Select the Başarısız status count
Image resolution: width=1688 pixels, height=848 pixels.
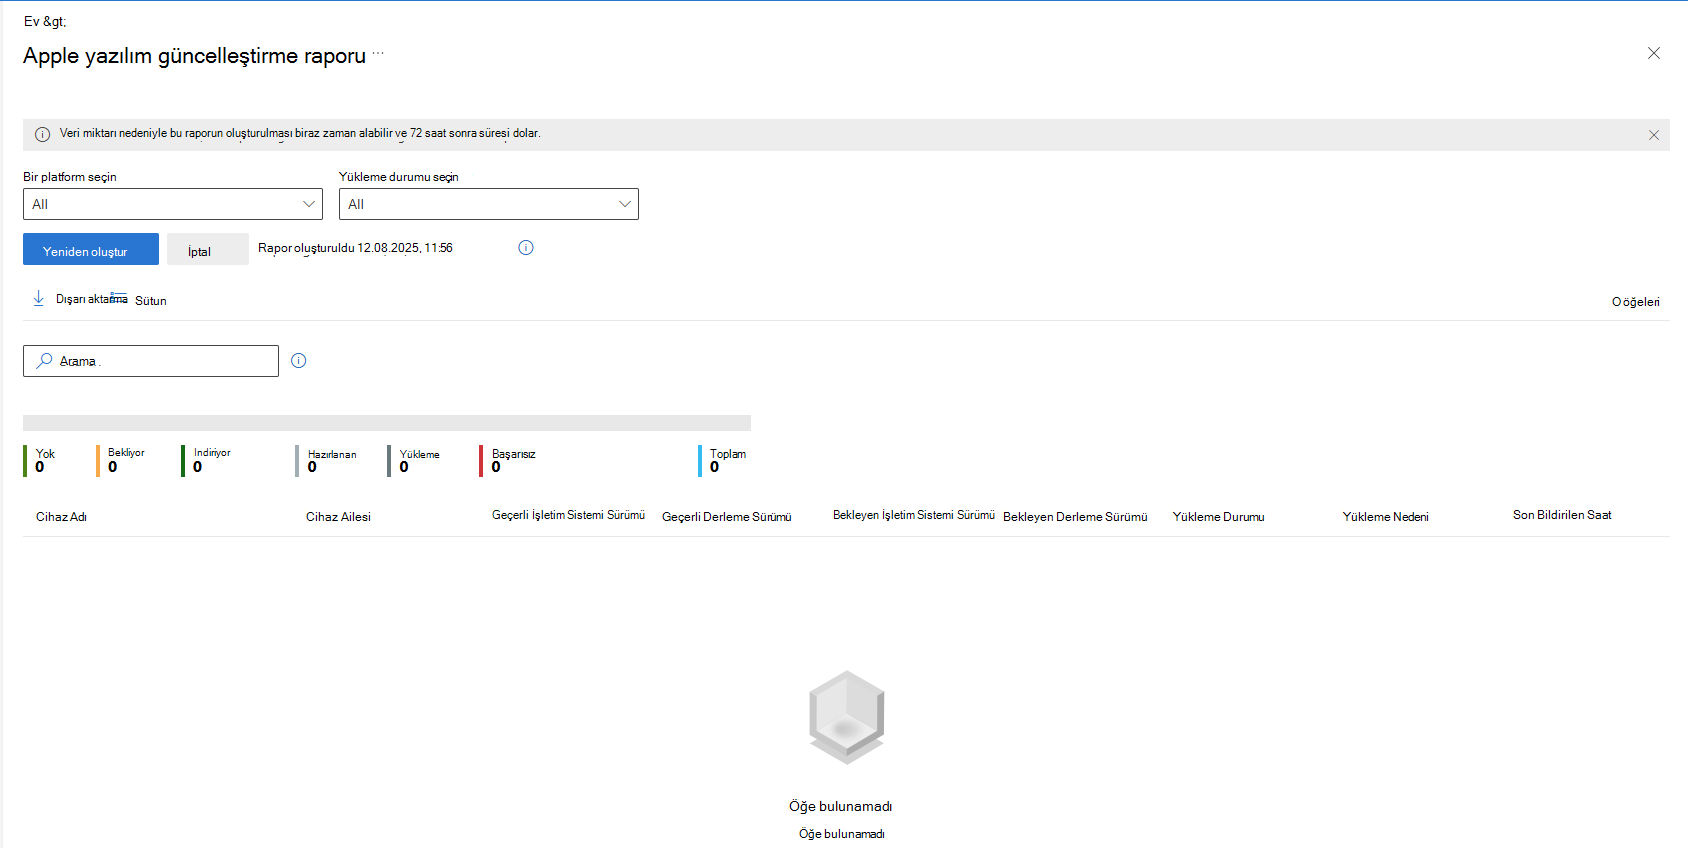coord(509,460)
